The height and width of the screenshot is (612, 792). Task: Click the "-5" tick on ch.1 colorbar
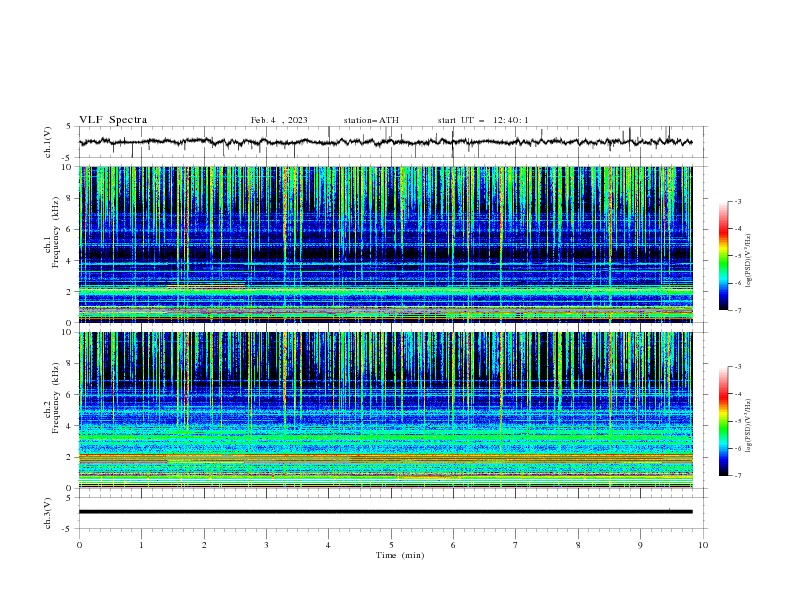[738, 256]
